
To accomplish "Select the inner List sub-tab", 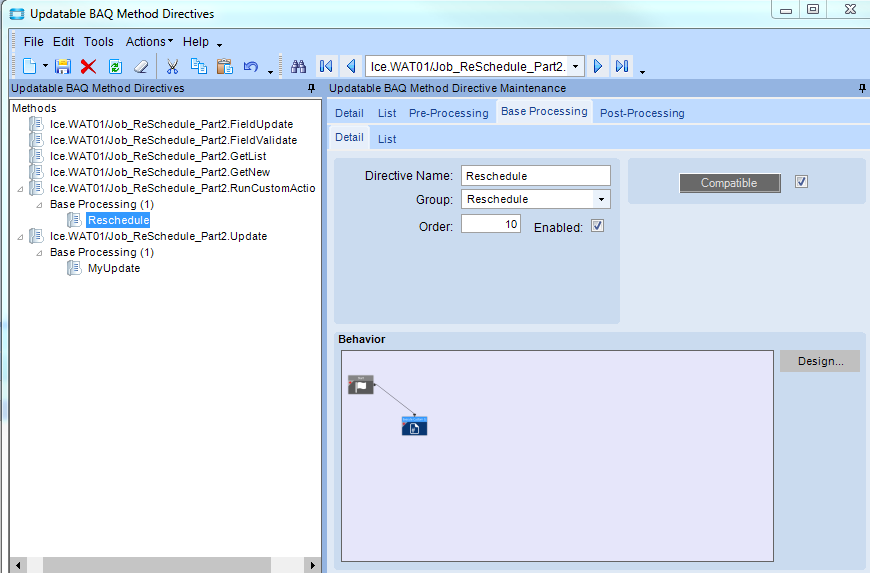I will pos(387,139).
